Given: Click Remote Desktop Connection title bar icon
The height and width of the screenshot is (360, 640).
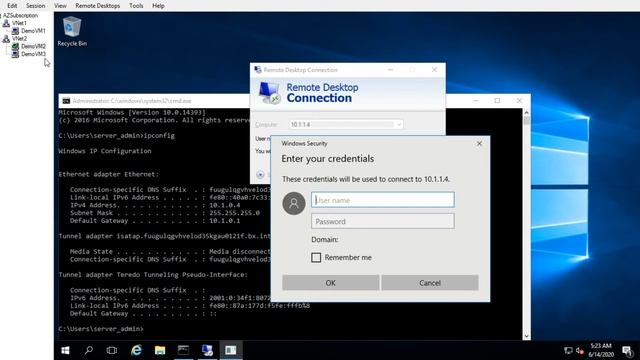Looking at the screenshot, I should point(258,70).
